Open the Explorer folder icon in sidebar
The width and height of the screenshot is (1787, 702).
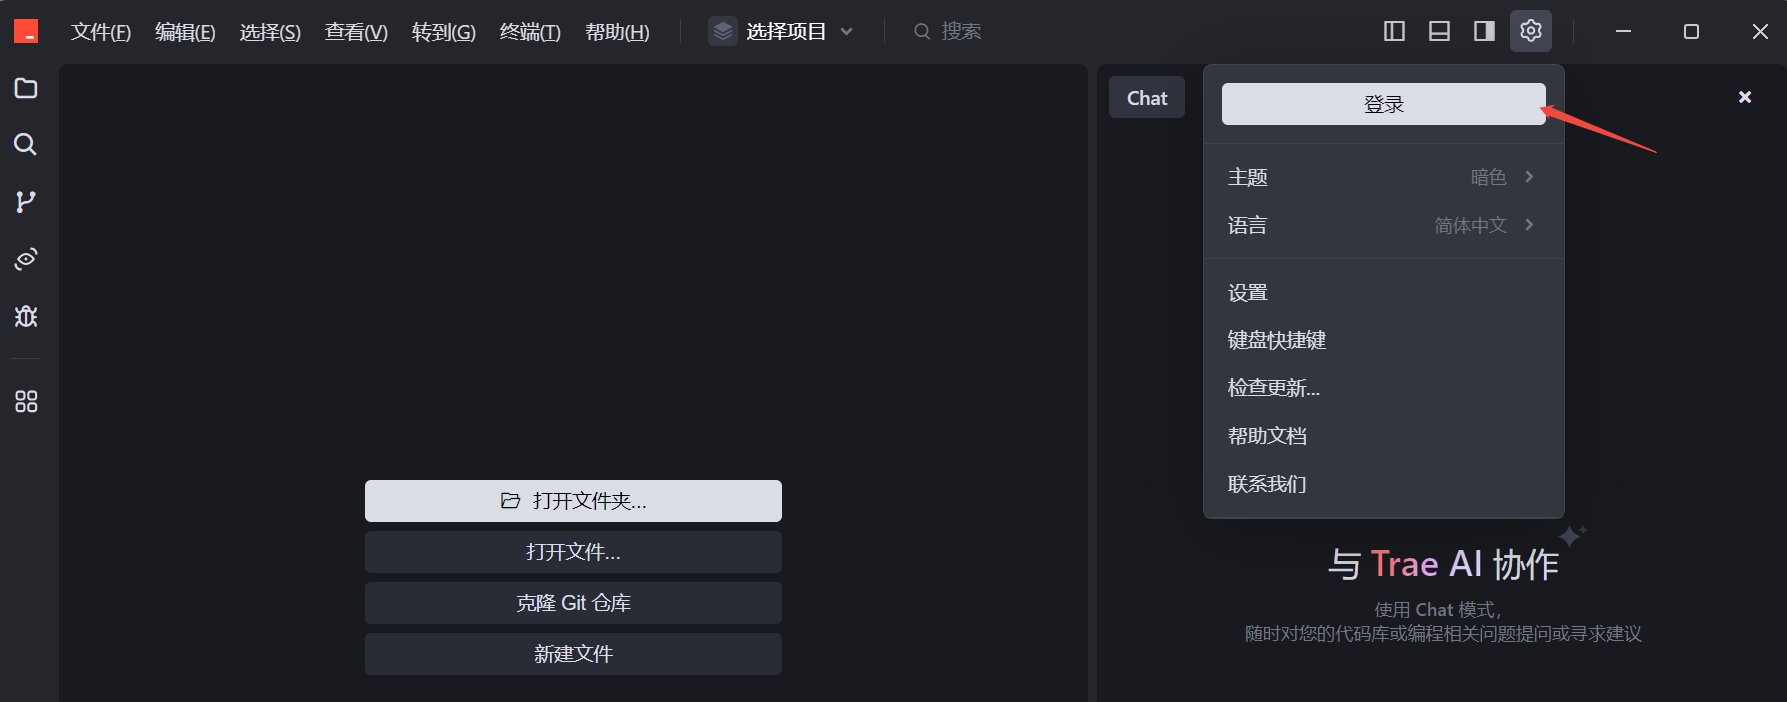point(26,88)
